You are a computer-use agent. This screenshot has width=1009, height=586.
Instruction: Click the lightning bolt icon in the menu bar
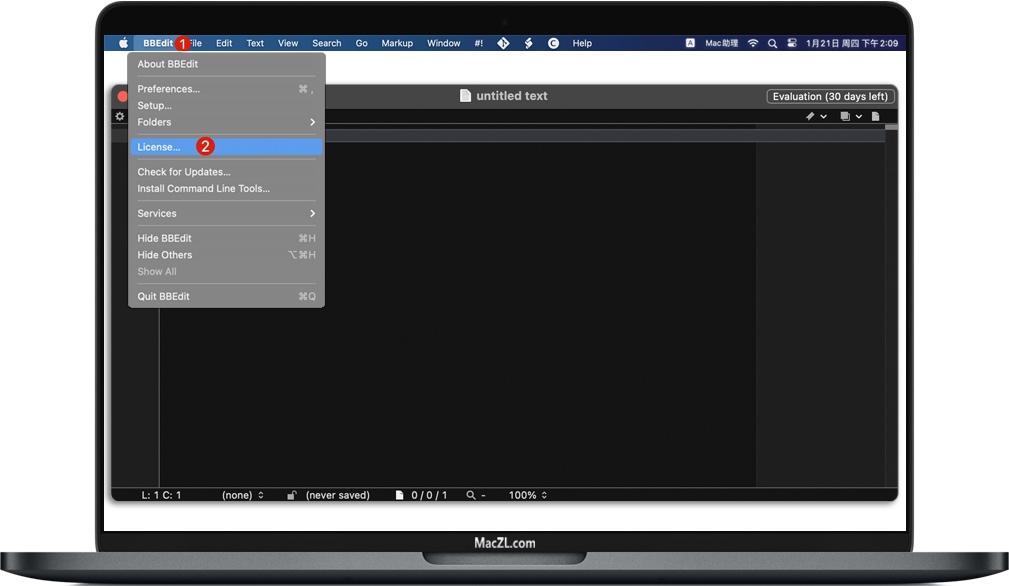point(528,43)
